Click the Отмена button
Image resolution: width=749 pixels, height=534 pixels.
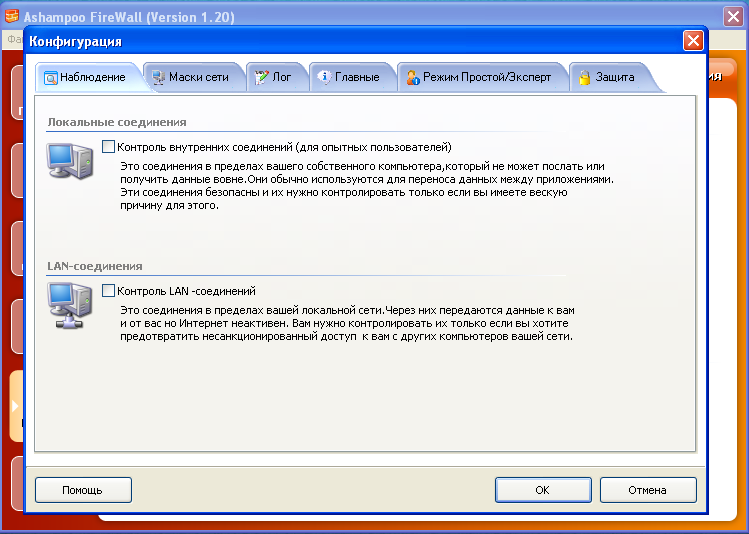pyautogui.click(x=648, y=490)
